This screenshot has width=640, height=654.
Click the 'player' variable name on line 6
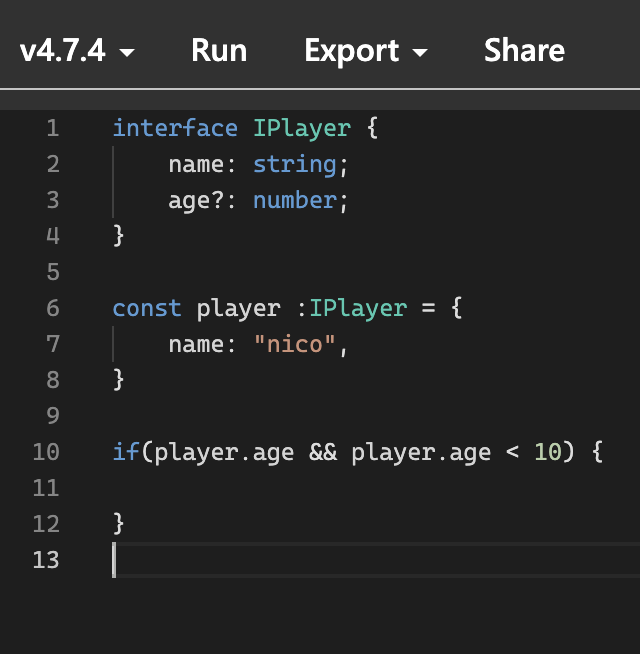coord(238,310)
